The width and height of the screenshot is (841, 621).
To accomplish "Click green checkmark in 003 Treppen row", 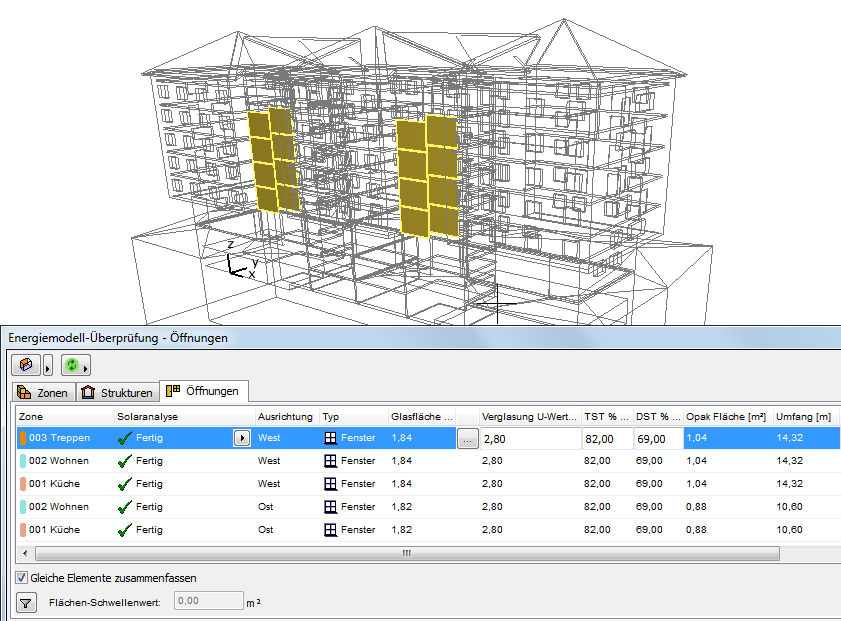I will pyautogui.click(x=125, y=438).
